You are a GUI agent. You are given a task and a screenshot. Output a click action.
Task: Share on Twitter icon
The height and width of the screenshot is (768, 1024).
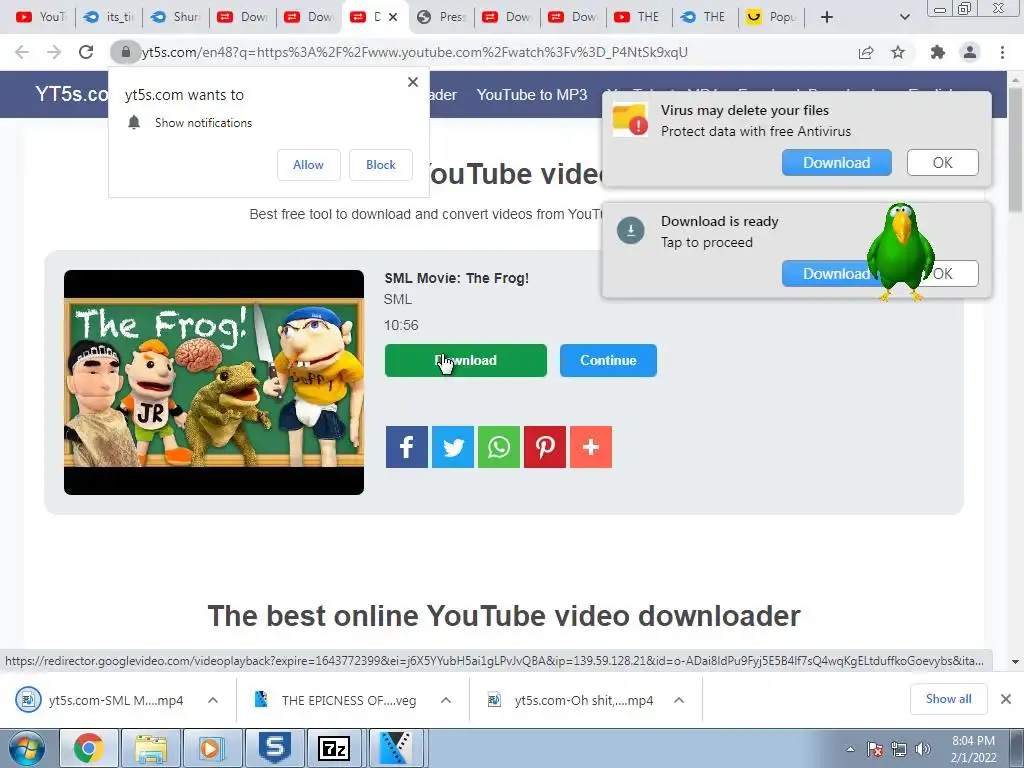(x=453, y=447)
